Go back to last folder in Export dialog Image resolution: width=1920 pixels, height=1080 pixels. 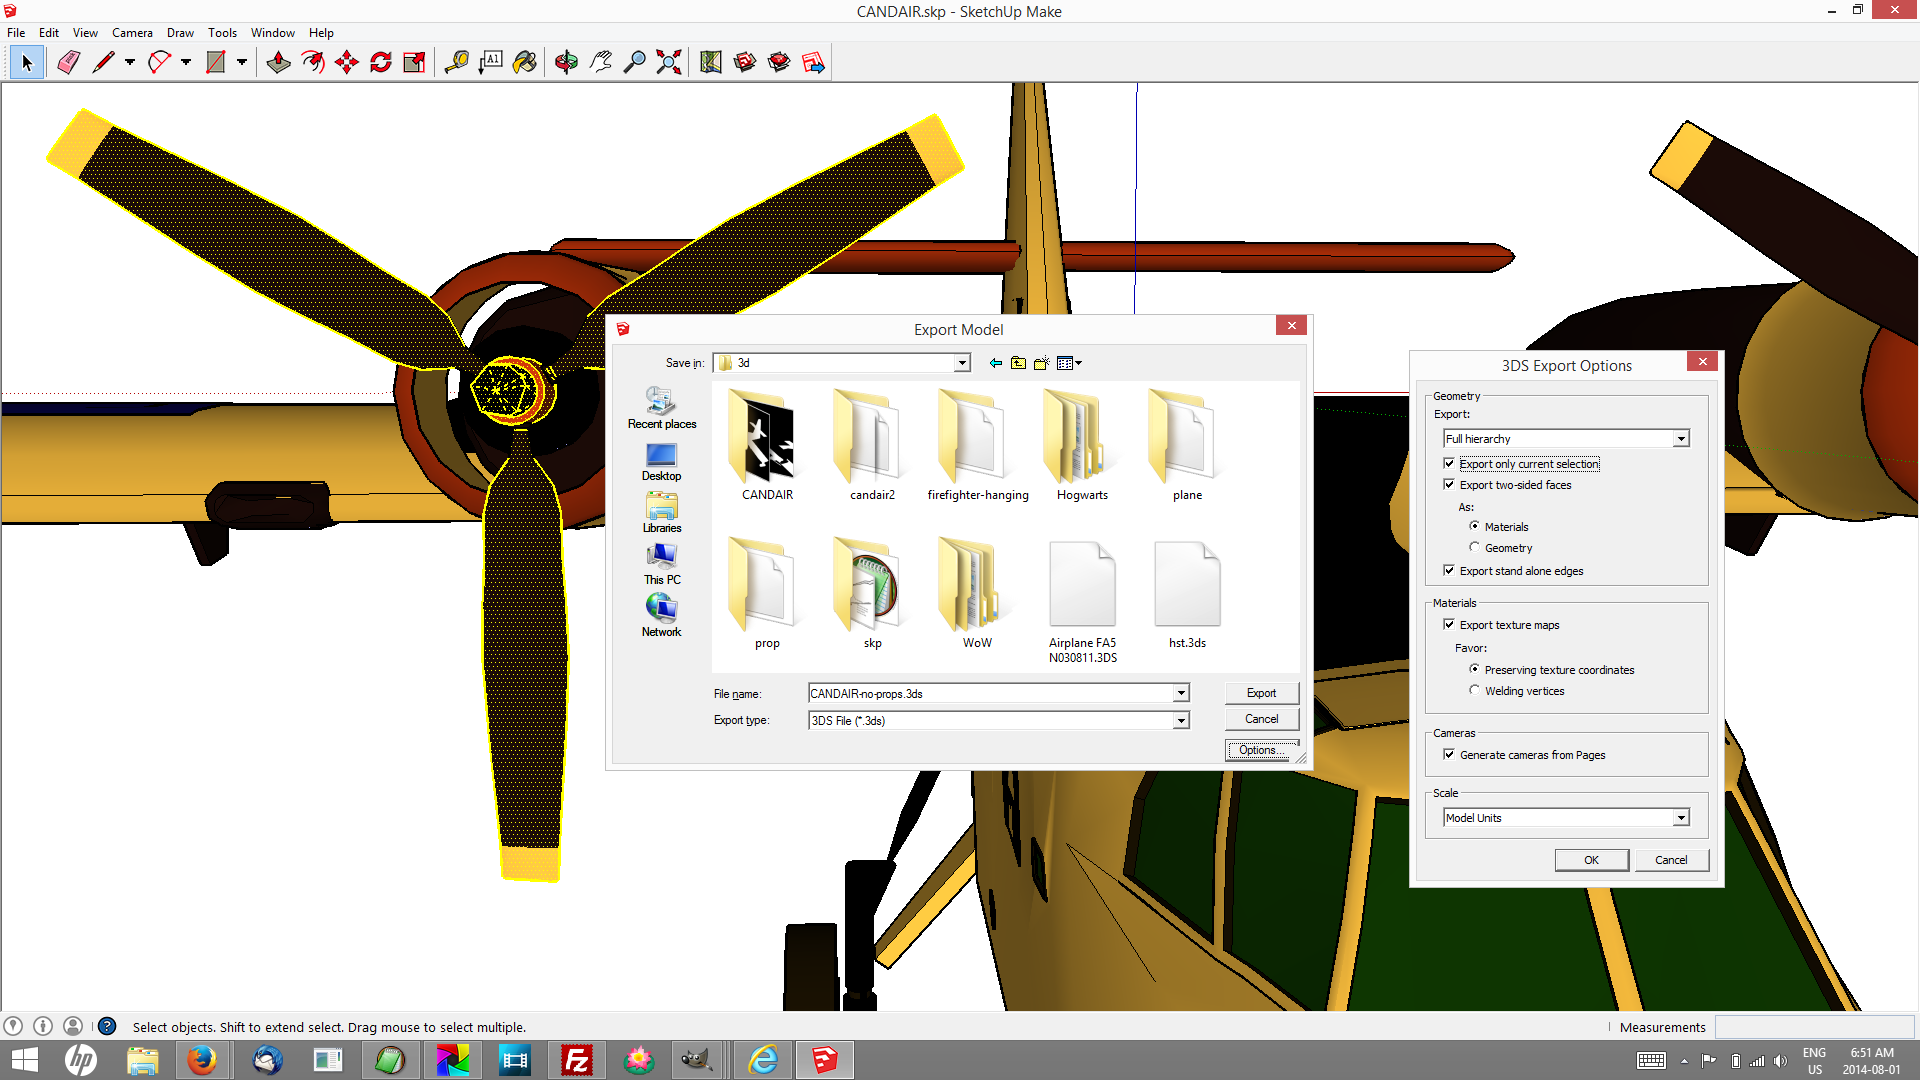click(x=995, y=363)
